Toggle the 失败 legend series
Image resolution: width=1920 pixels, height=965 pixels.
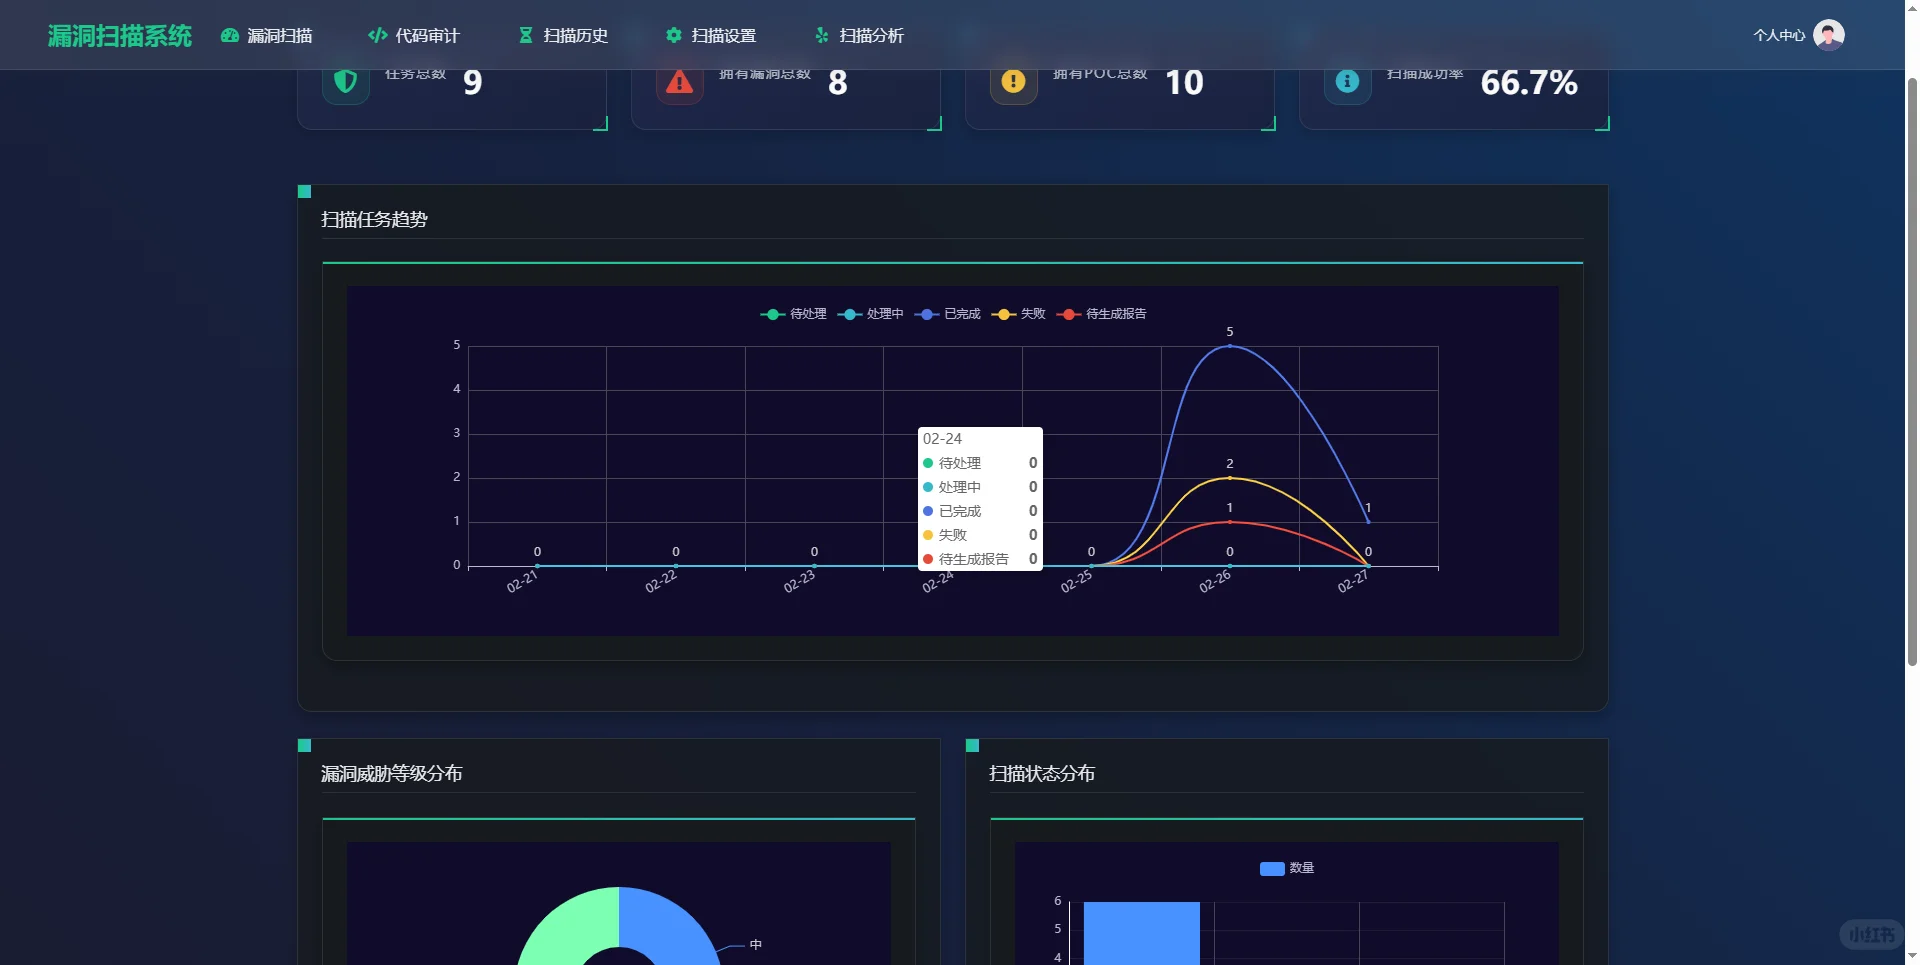[x=1018, y=314]
